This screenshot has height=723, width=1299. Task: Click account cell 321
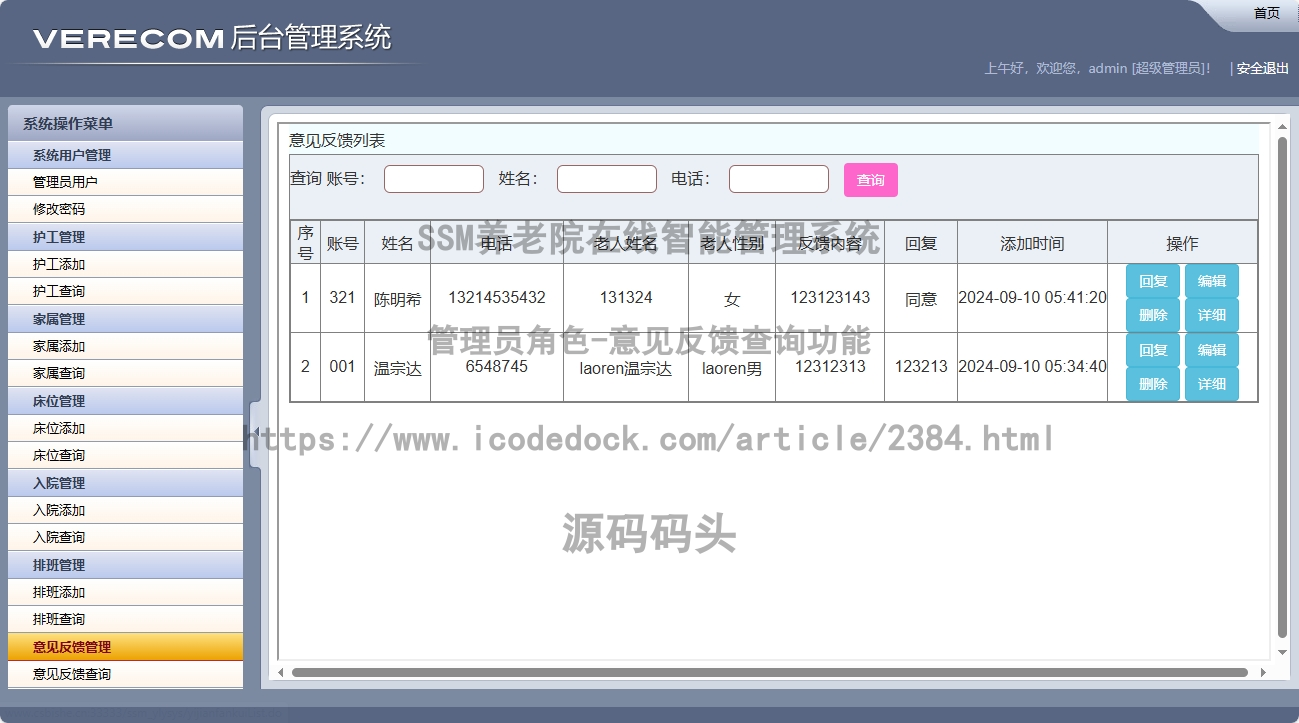click(342, 298)
